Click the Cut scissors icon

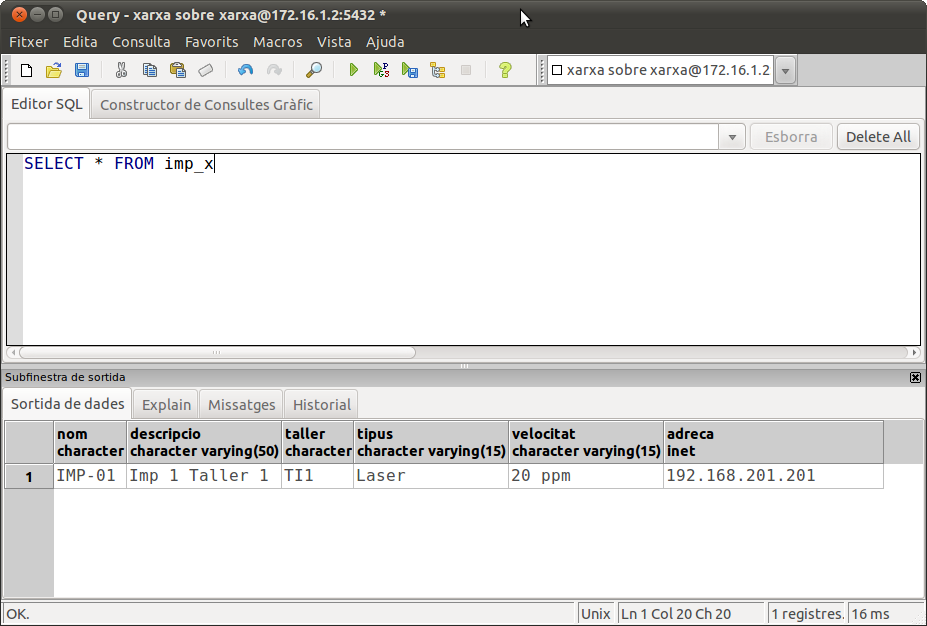coord(122,70)
